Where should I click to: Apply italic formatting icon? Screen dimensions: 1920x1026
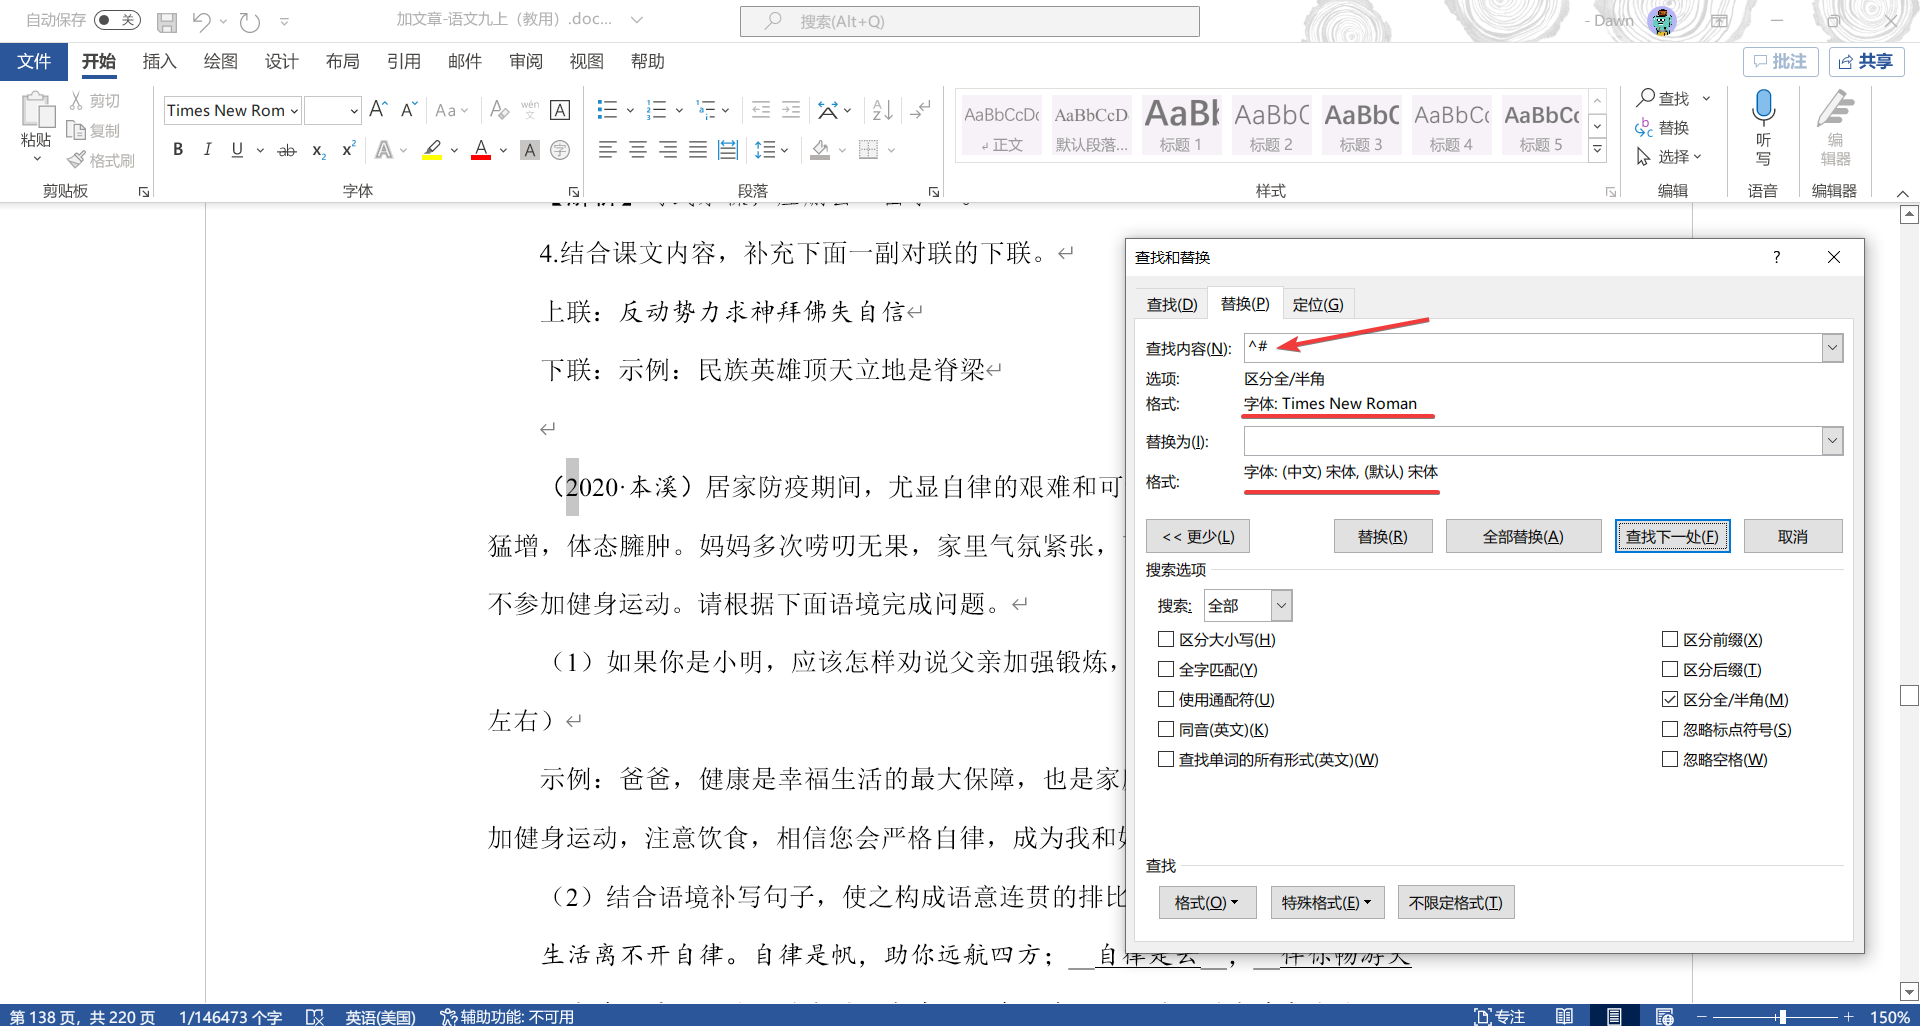(207, 150)
